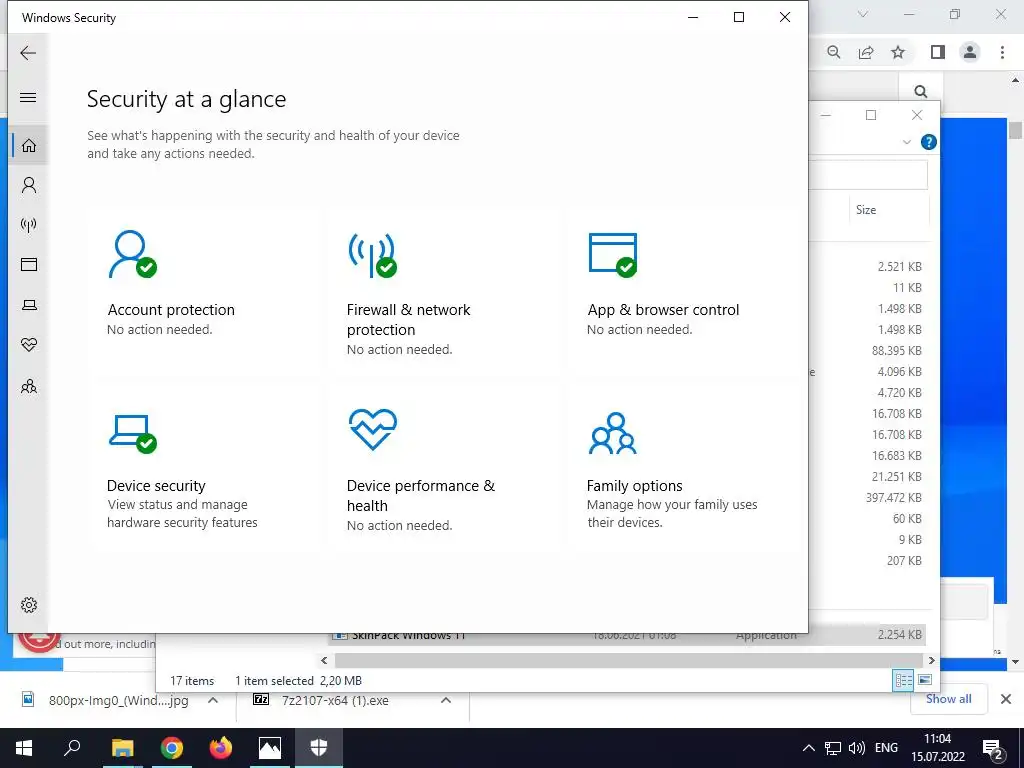1024x768 pixels.
Task: Open Device security sidebar laptop icon
Action: [29, 305]
